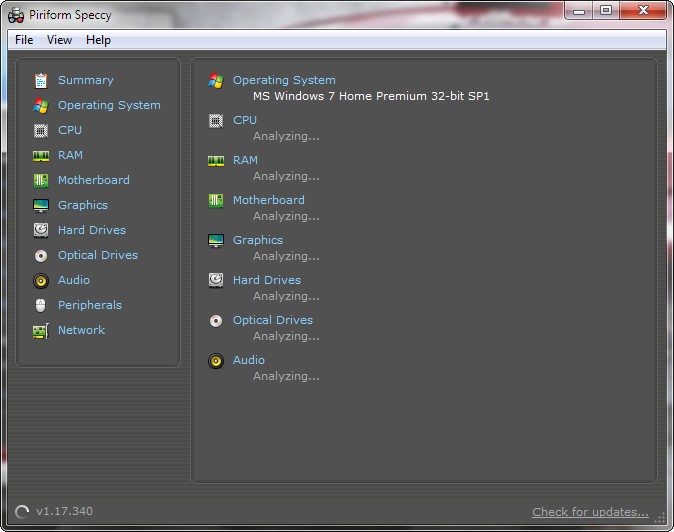Click the v1.17.340 version label
The height and width of the screenshot is (532, 674).
coord(64,511)
